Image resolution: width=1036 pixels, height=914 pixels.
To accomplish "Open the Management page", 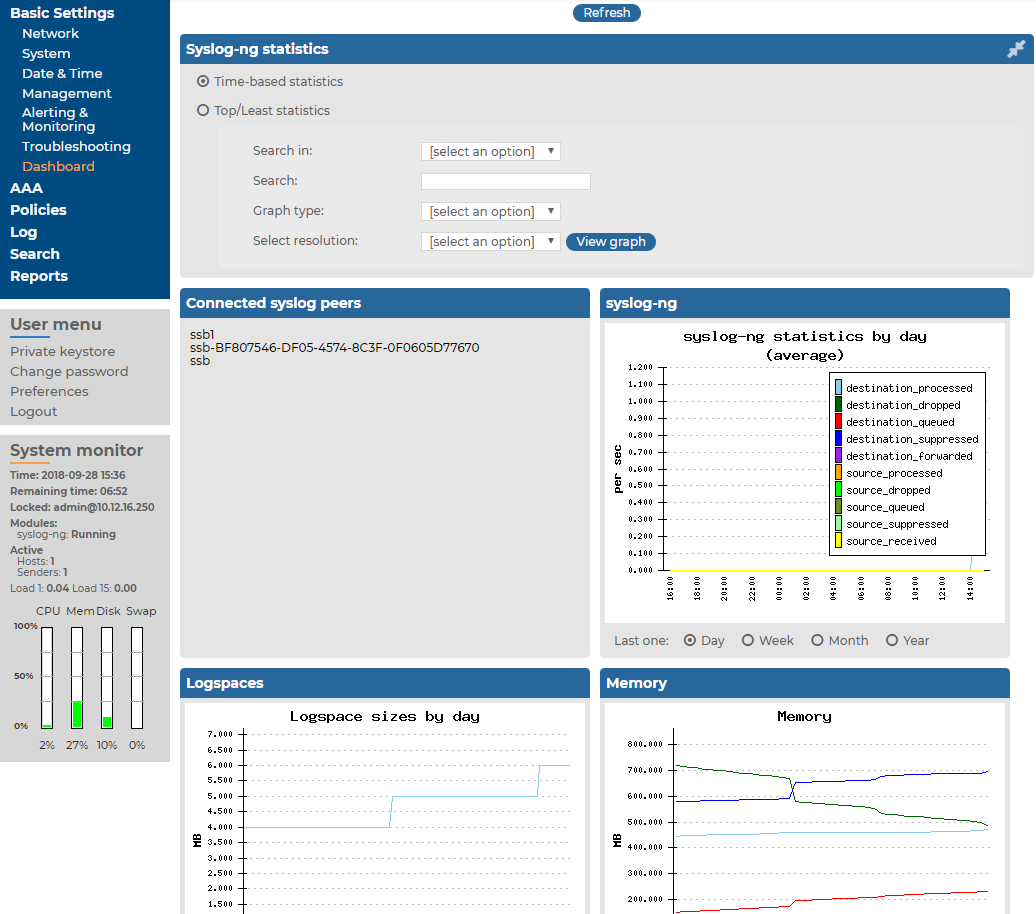I will pos(67,94).
